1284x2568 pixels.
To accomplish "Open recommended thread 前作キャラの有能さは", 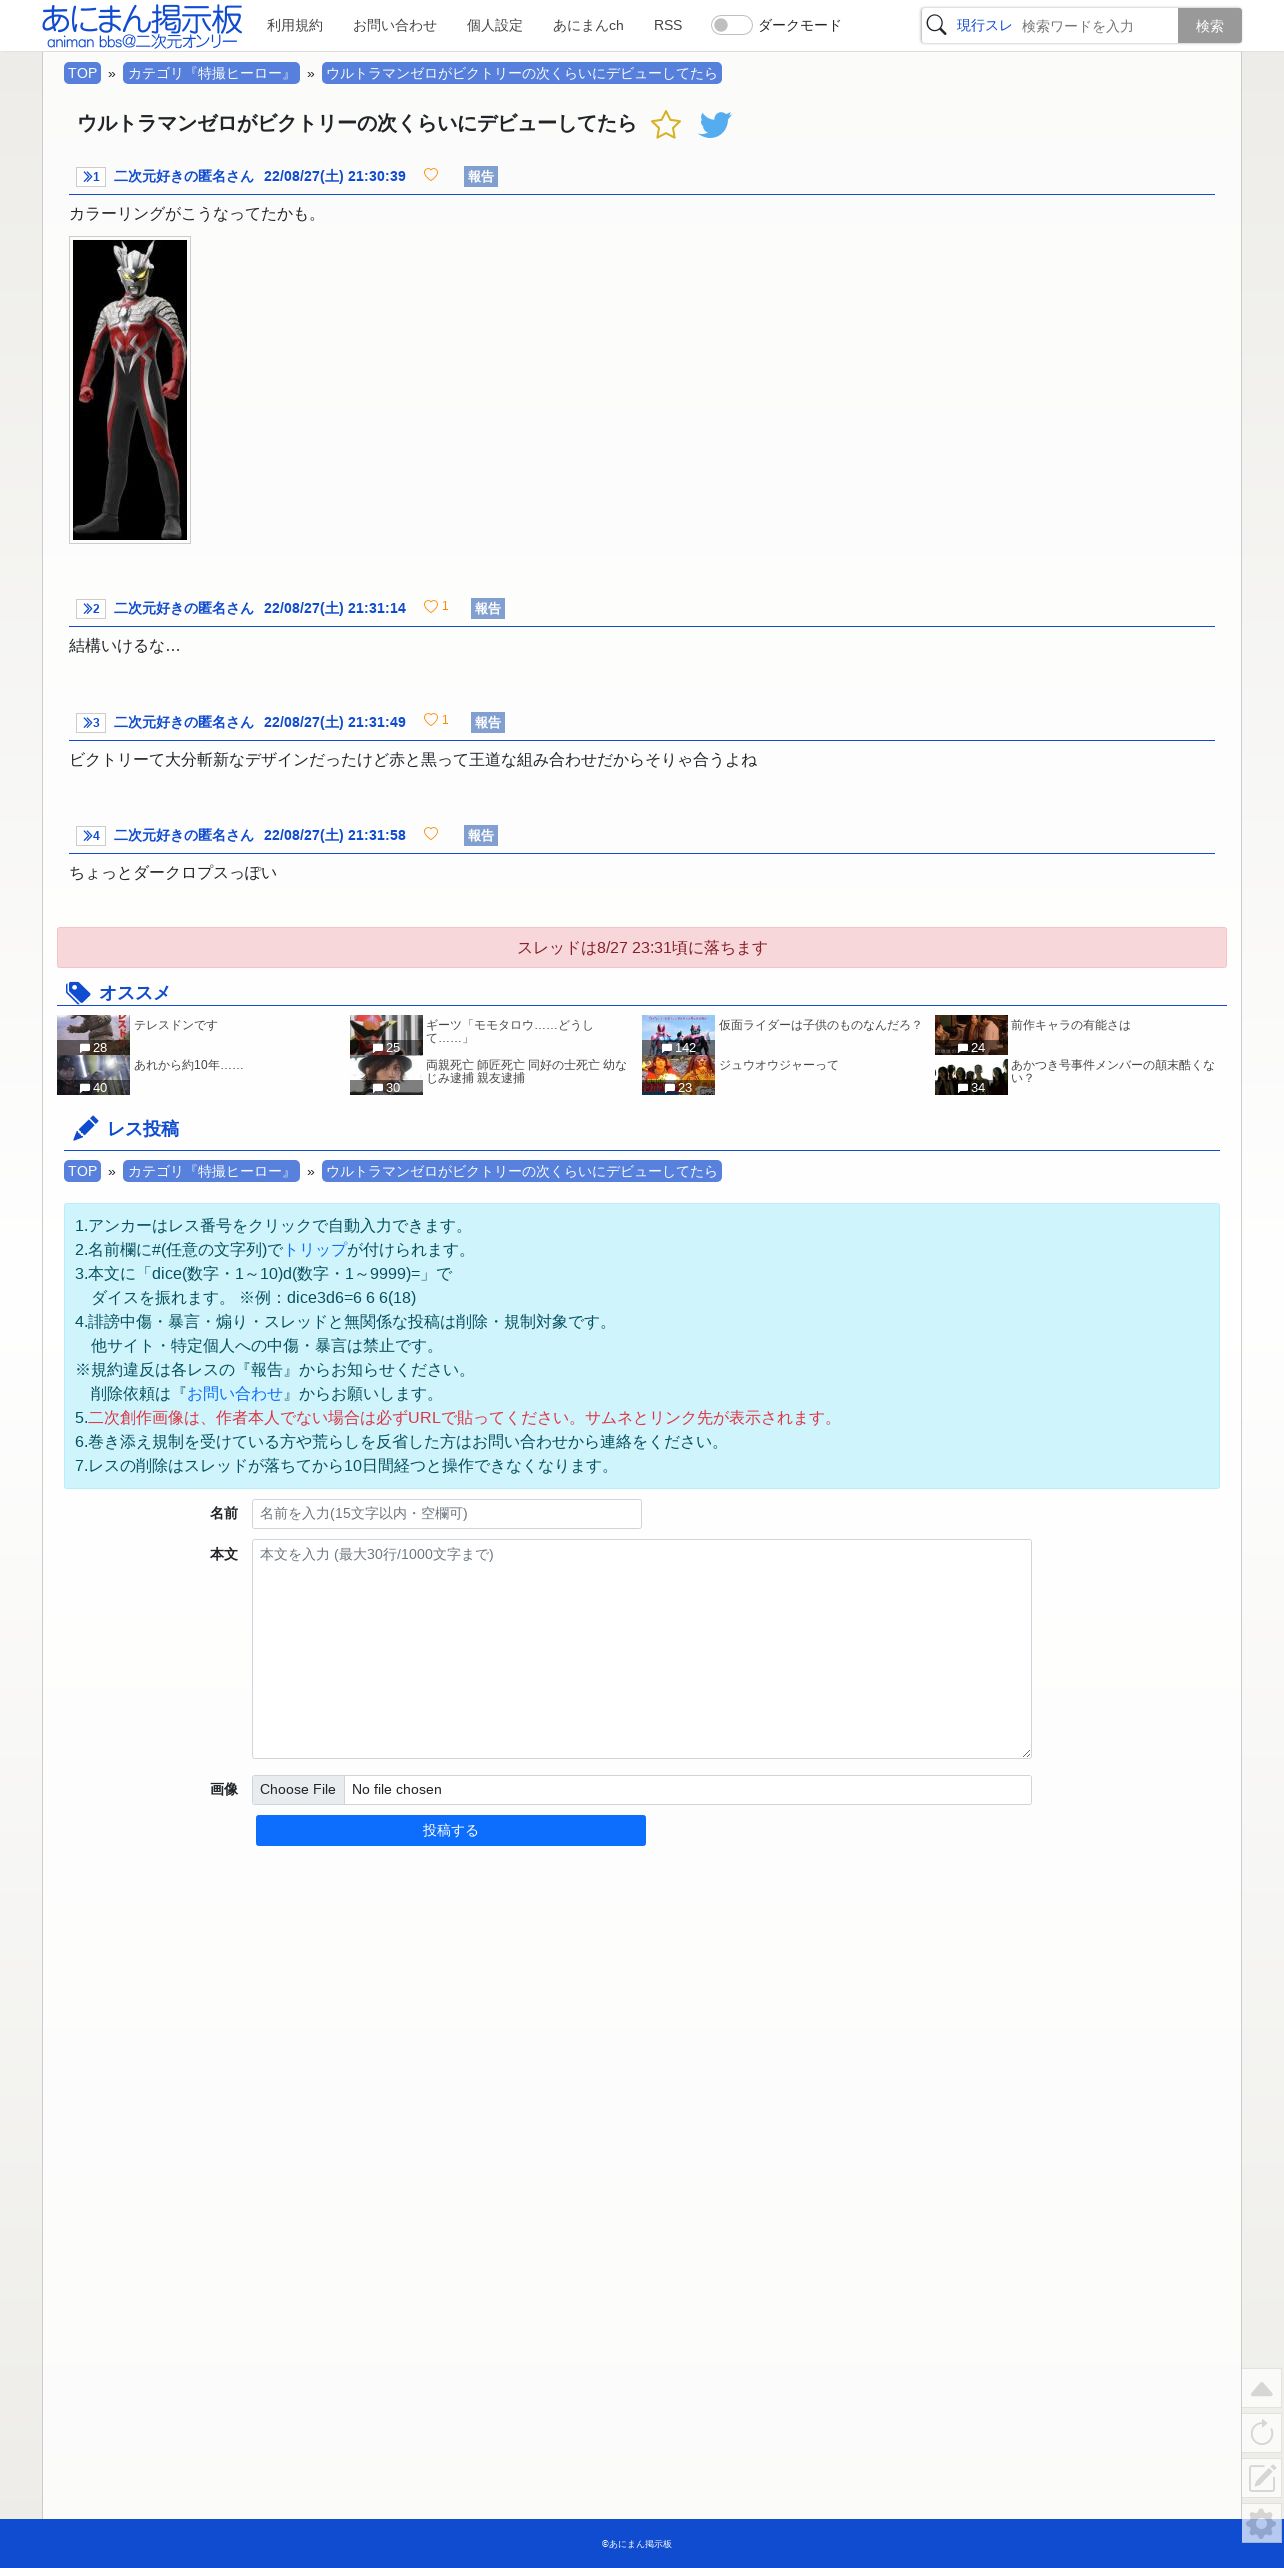I will [1071, 1025].
